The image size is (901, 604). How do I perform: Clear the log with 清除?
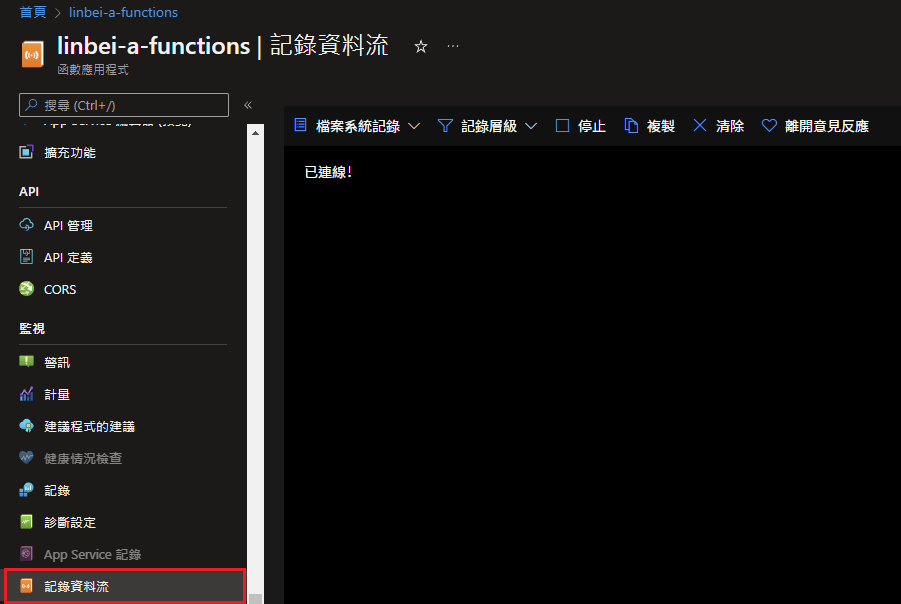point(730,126)
